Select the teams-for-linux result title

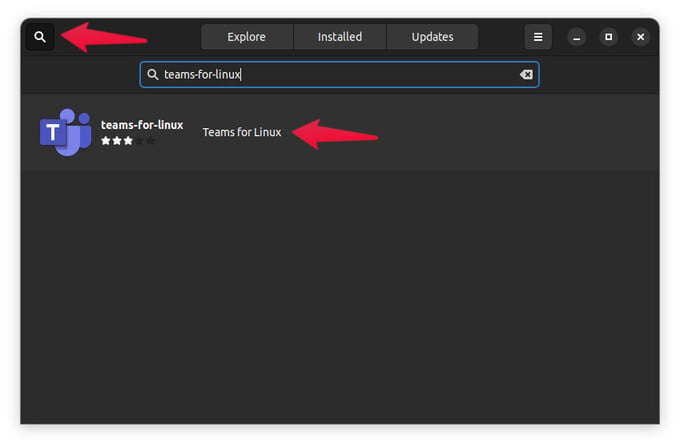(142, 125)
